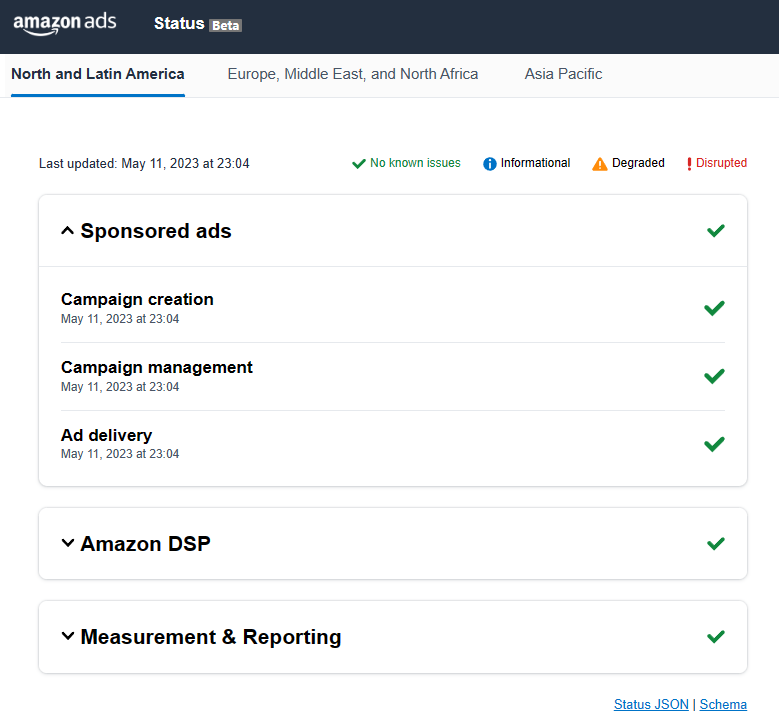Click the Last updated timestamp text

144,163
